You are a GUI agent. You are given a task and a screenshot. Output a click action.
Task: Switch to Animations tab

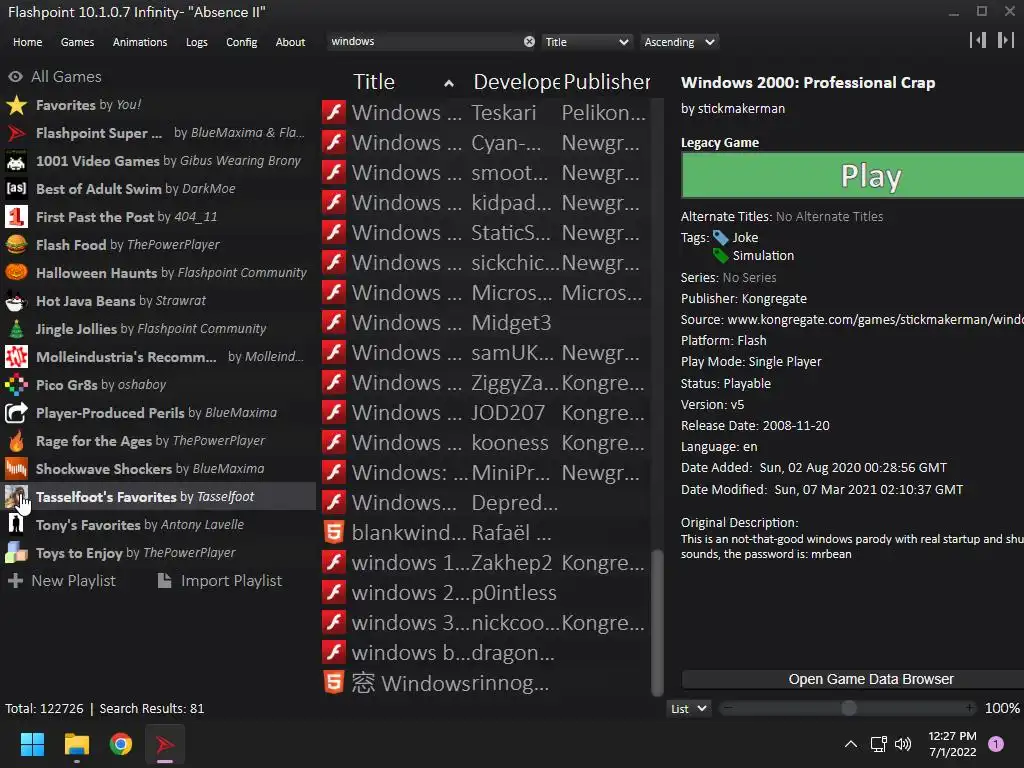click(x=140, y=42)
